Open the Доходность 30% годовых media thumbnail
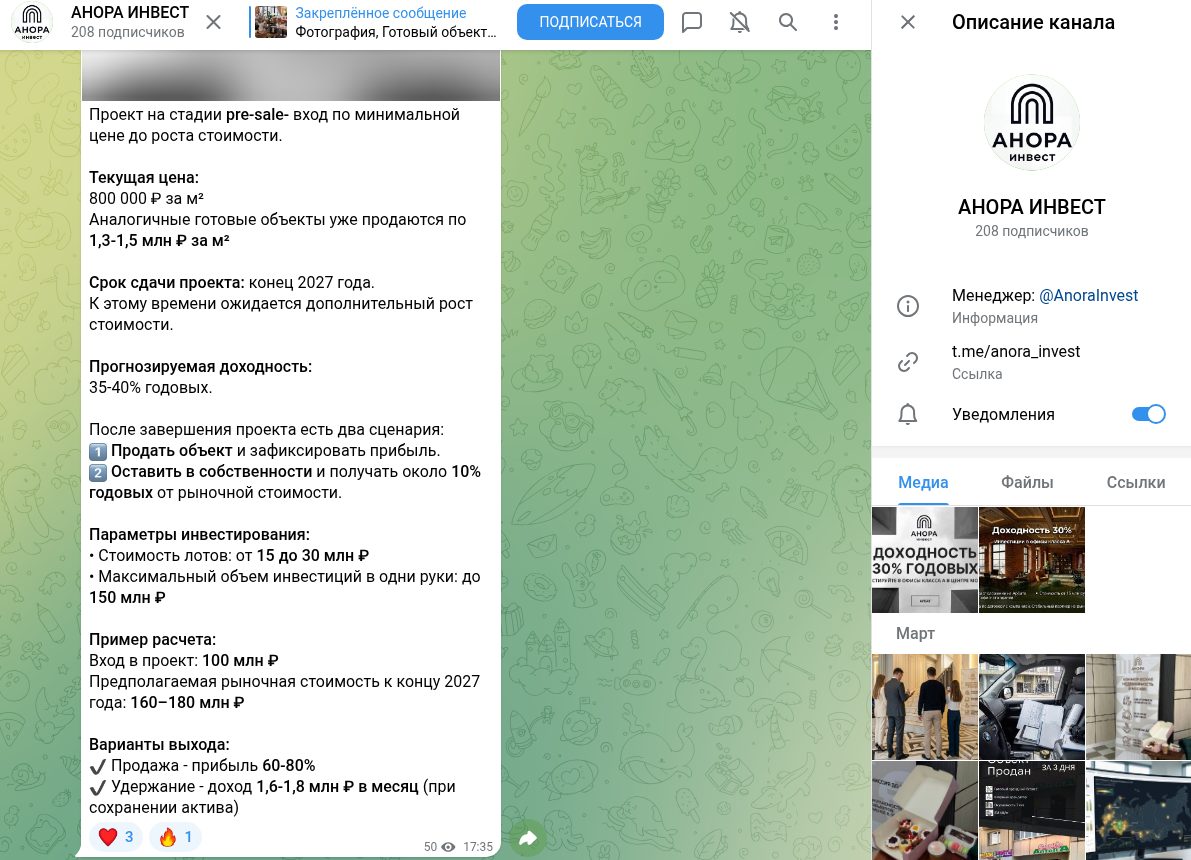This screenshot has width=1191, height=860. pyautogui.click(x=924, y=560)
